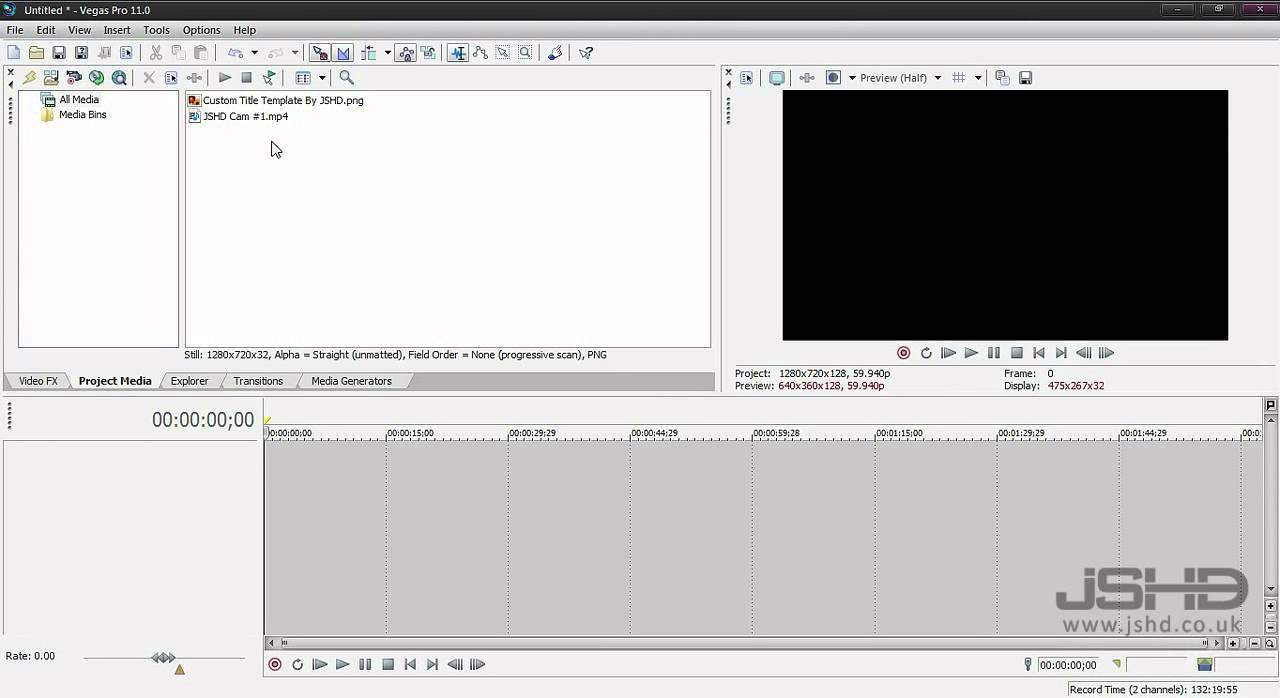Save preview snapshot to file

(x=1025, y=77)
